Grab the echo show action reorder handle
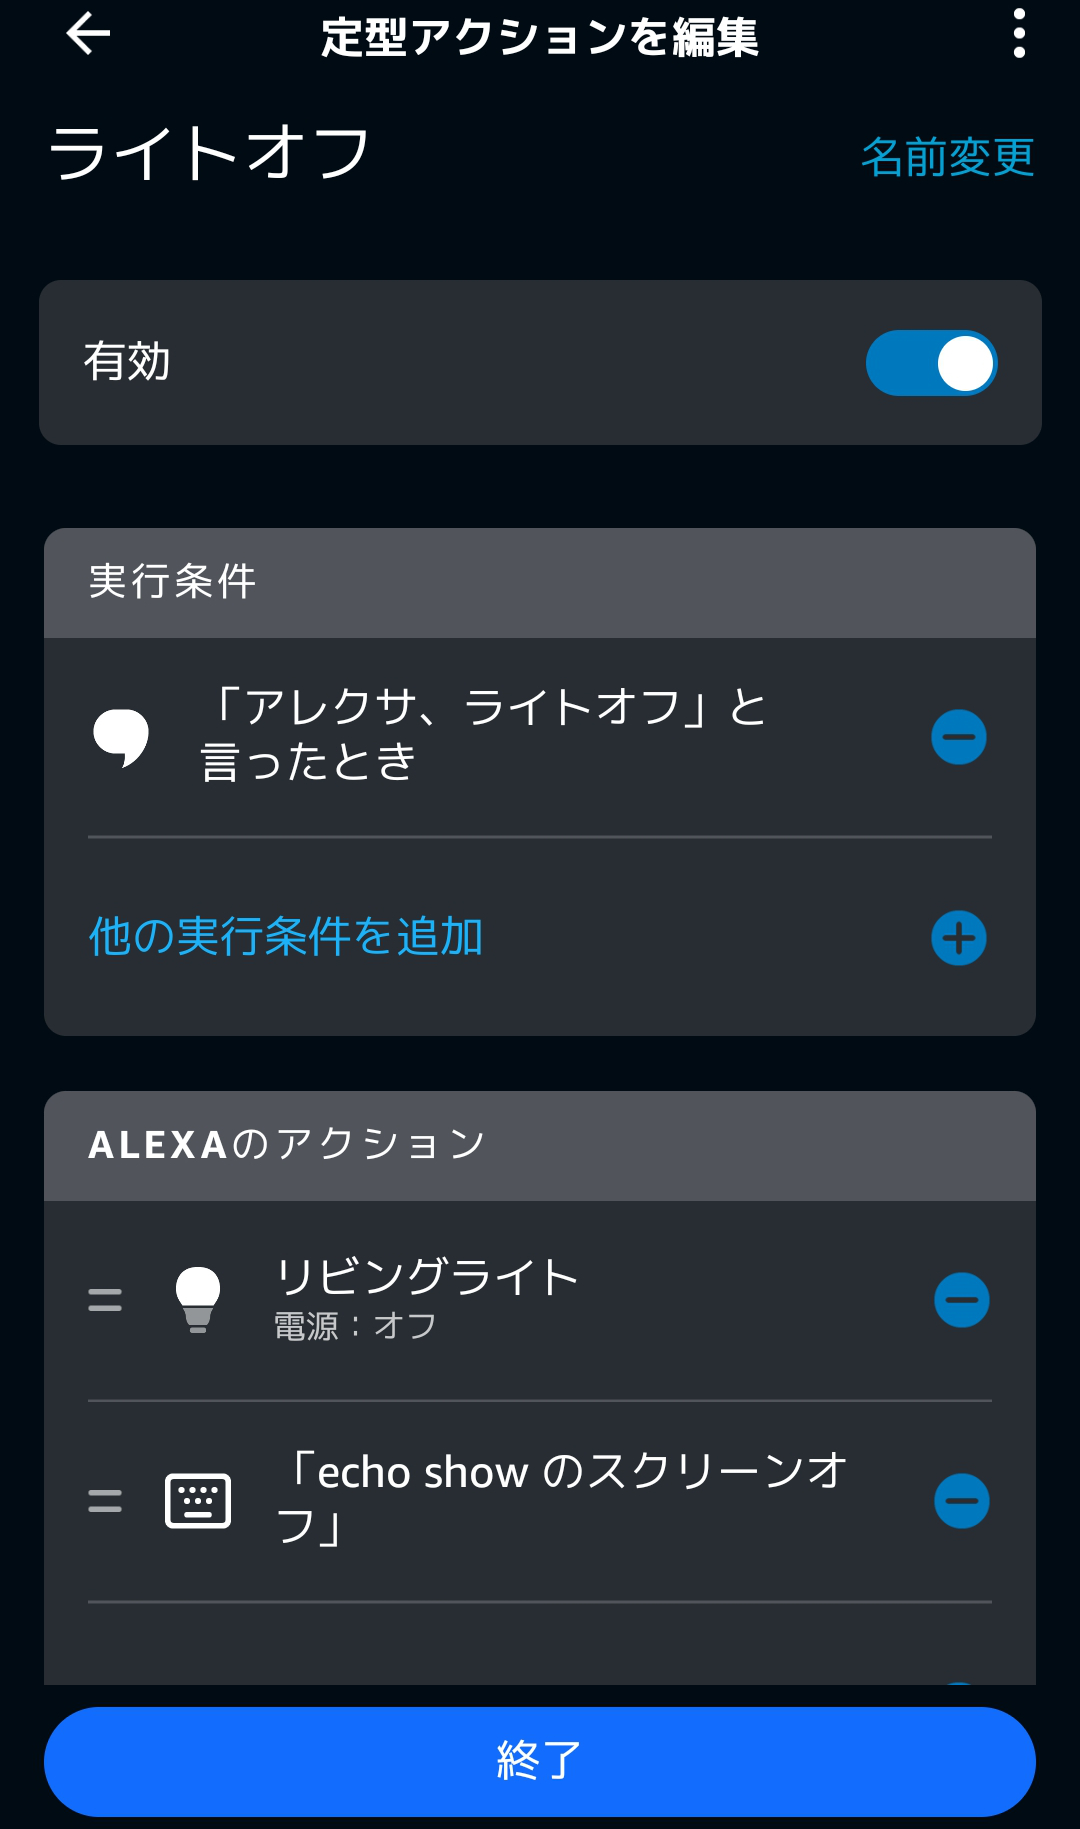Image resolution: width=1080 pixels, height=1829 pixels. [105, 1501]
